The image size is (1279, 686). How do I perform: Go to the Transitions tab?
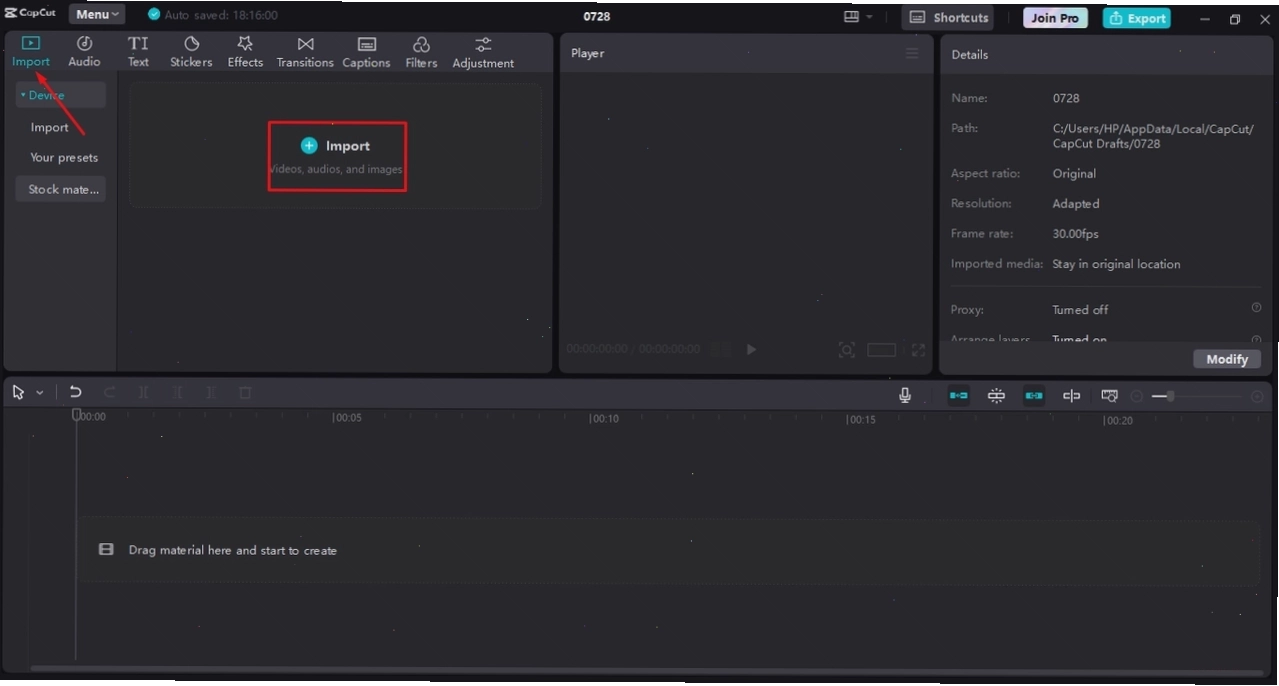click(x=305, y=52)
